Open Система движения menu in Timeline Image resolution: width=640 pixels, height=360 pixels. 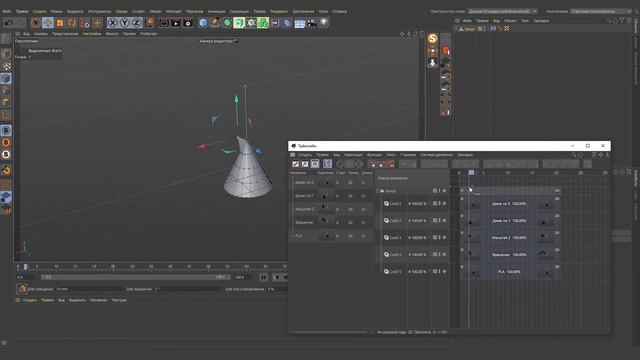point(437,155)
